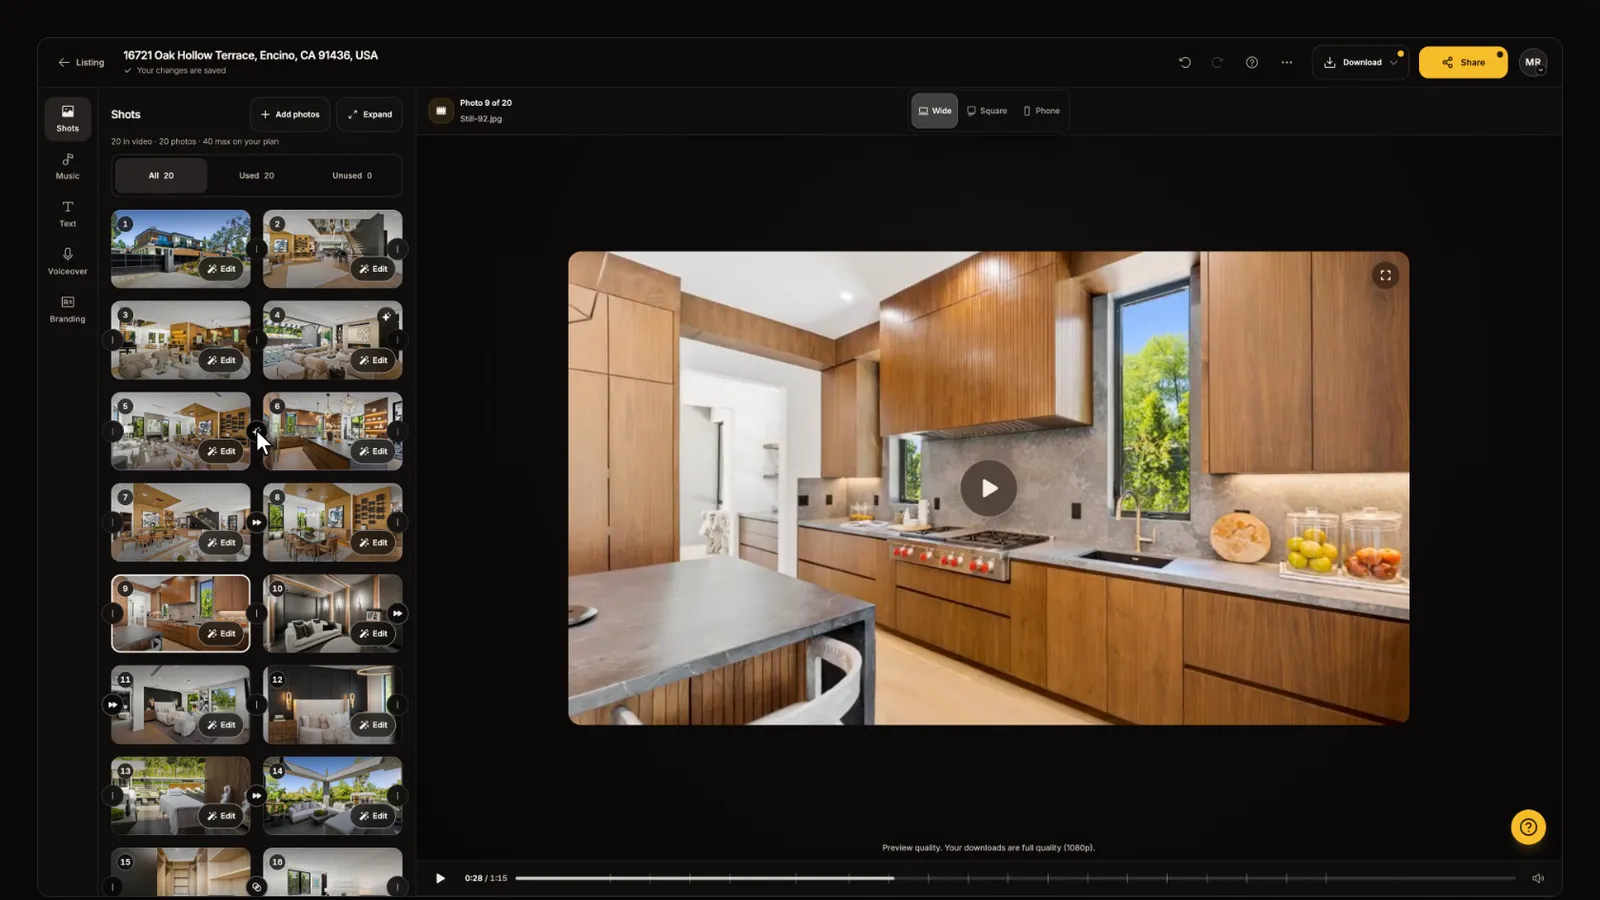Edit shot 12
This screenshot has height=900, width=1600.
373,725
